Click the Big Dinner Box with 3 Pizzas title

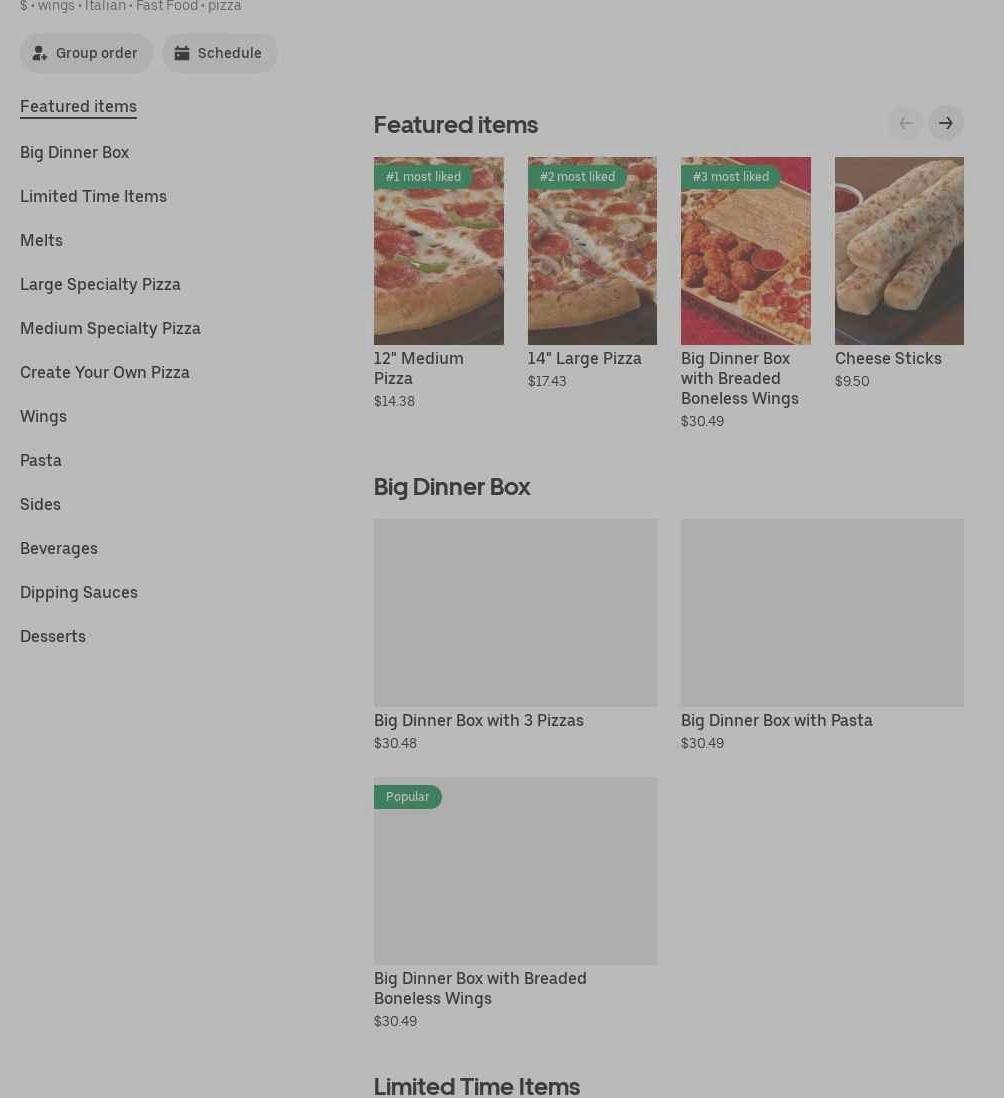point(478,720)
